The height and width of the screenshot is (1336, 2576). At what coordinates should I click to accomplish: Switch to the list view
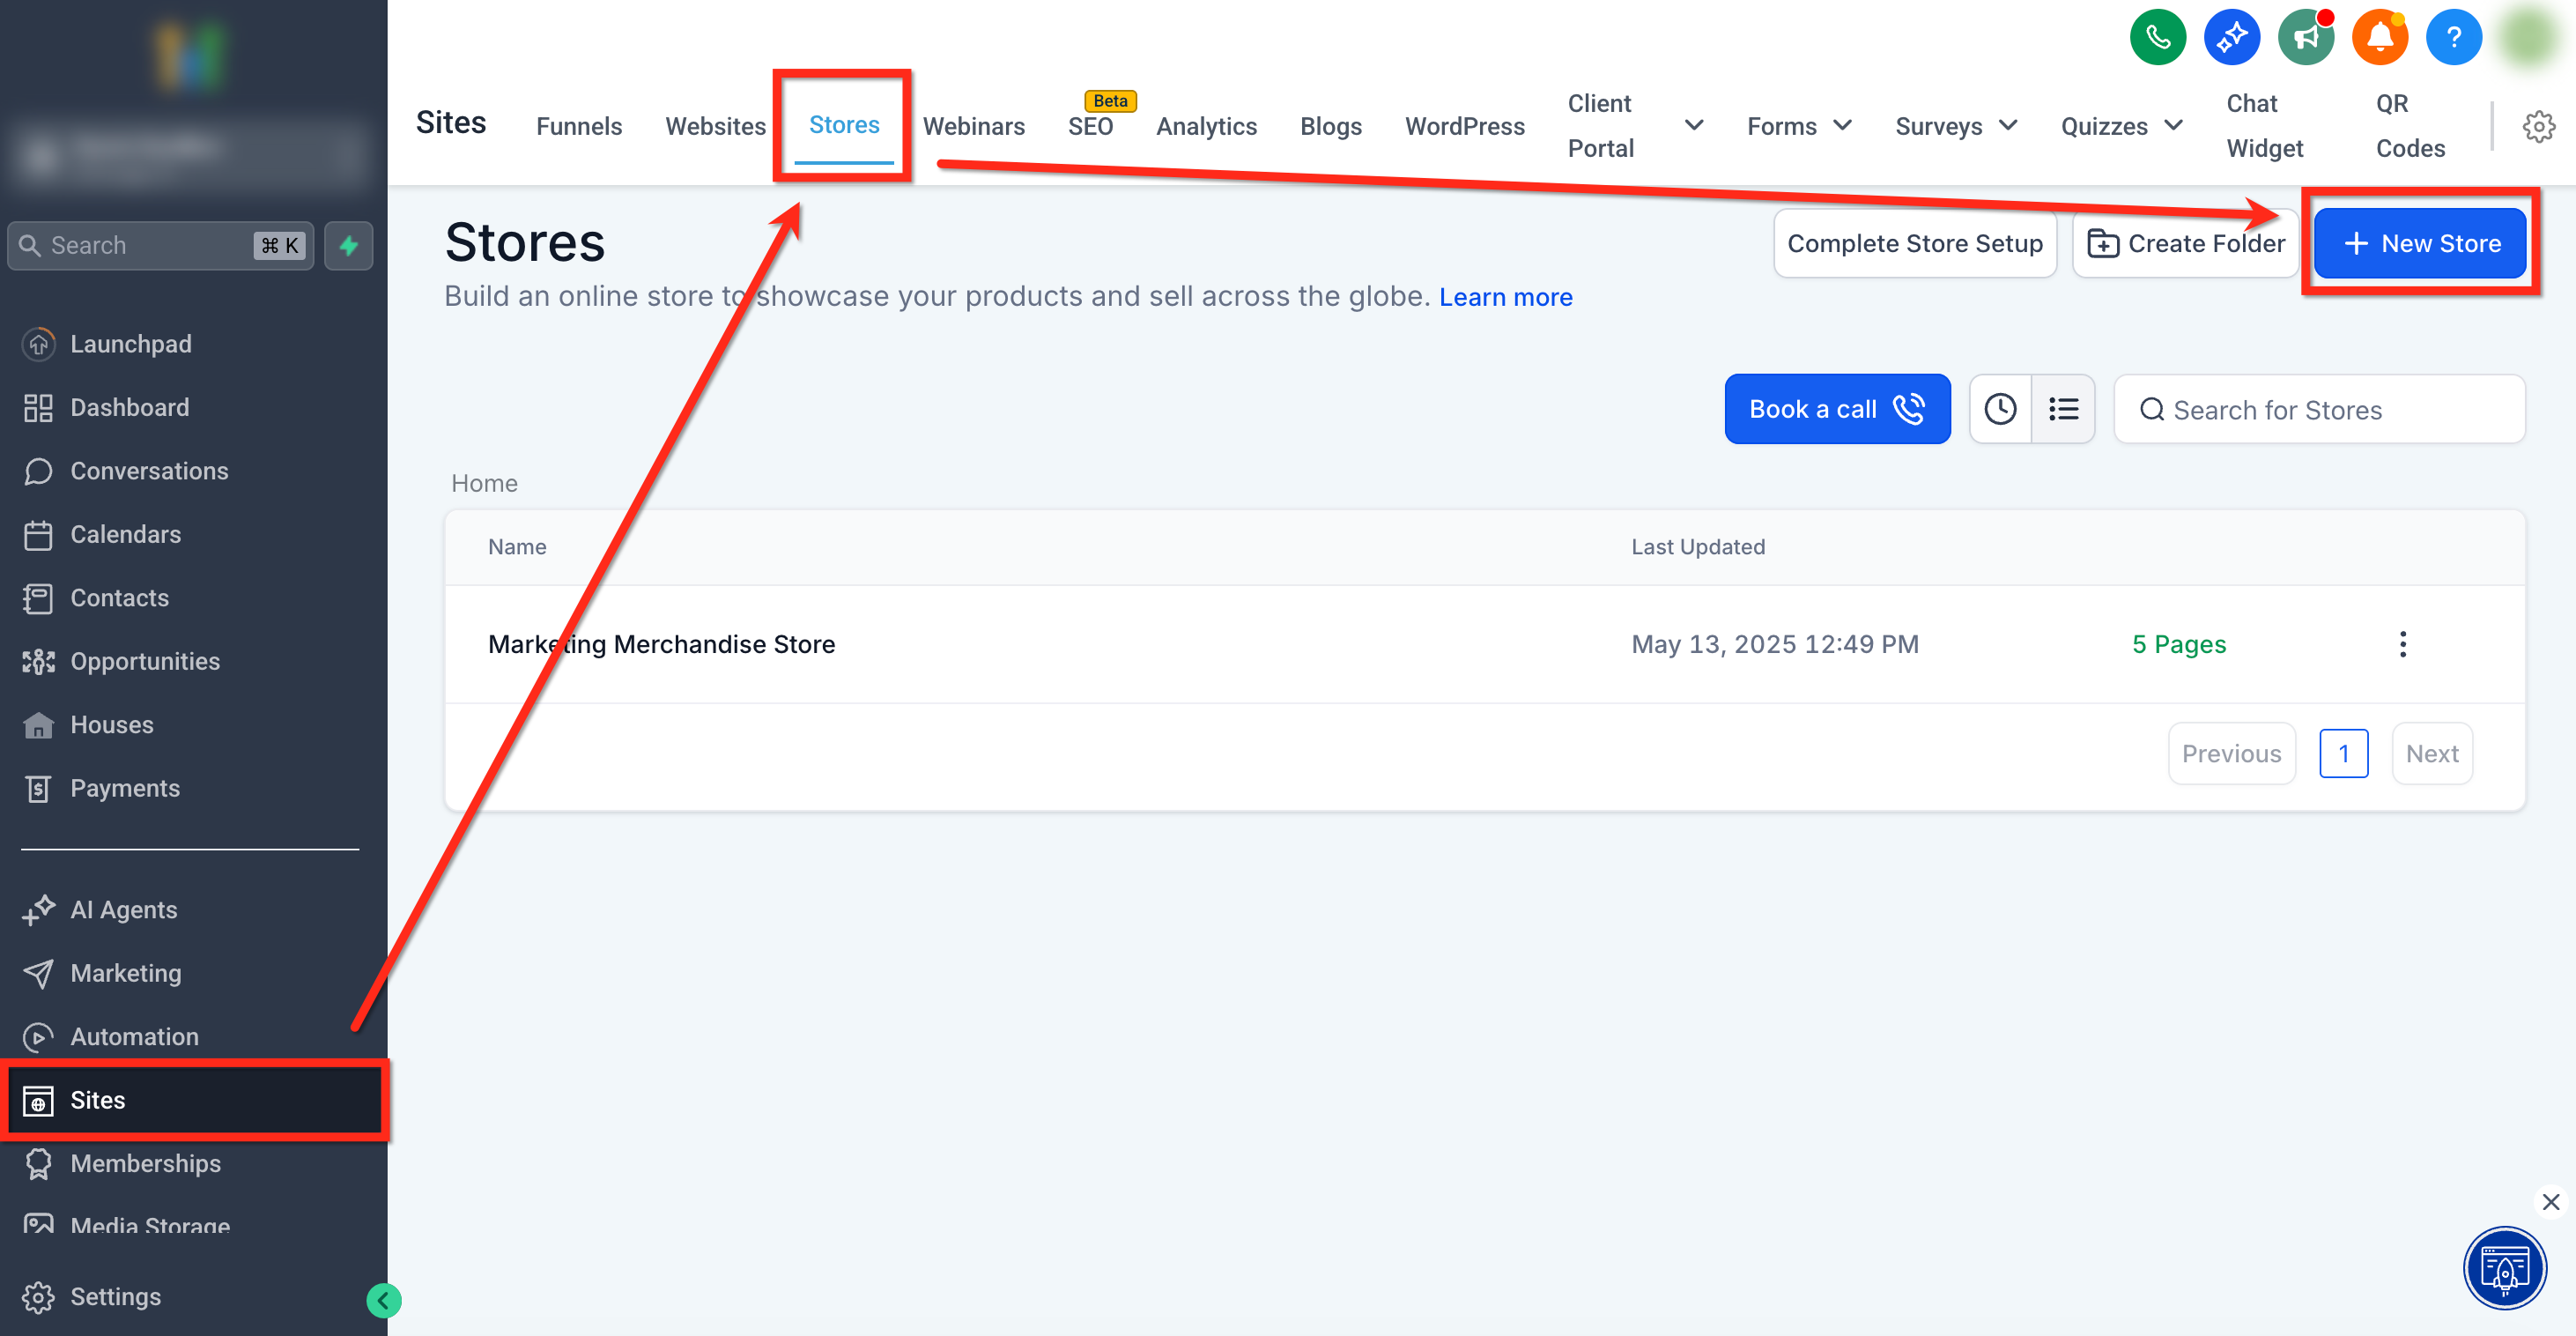(2063, 409)
